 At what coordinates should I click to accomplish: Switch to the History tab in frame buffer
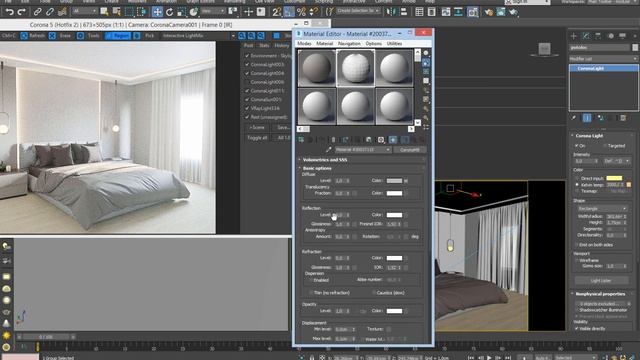click(x=282, y=46)
